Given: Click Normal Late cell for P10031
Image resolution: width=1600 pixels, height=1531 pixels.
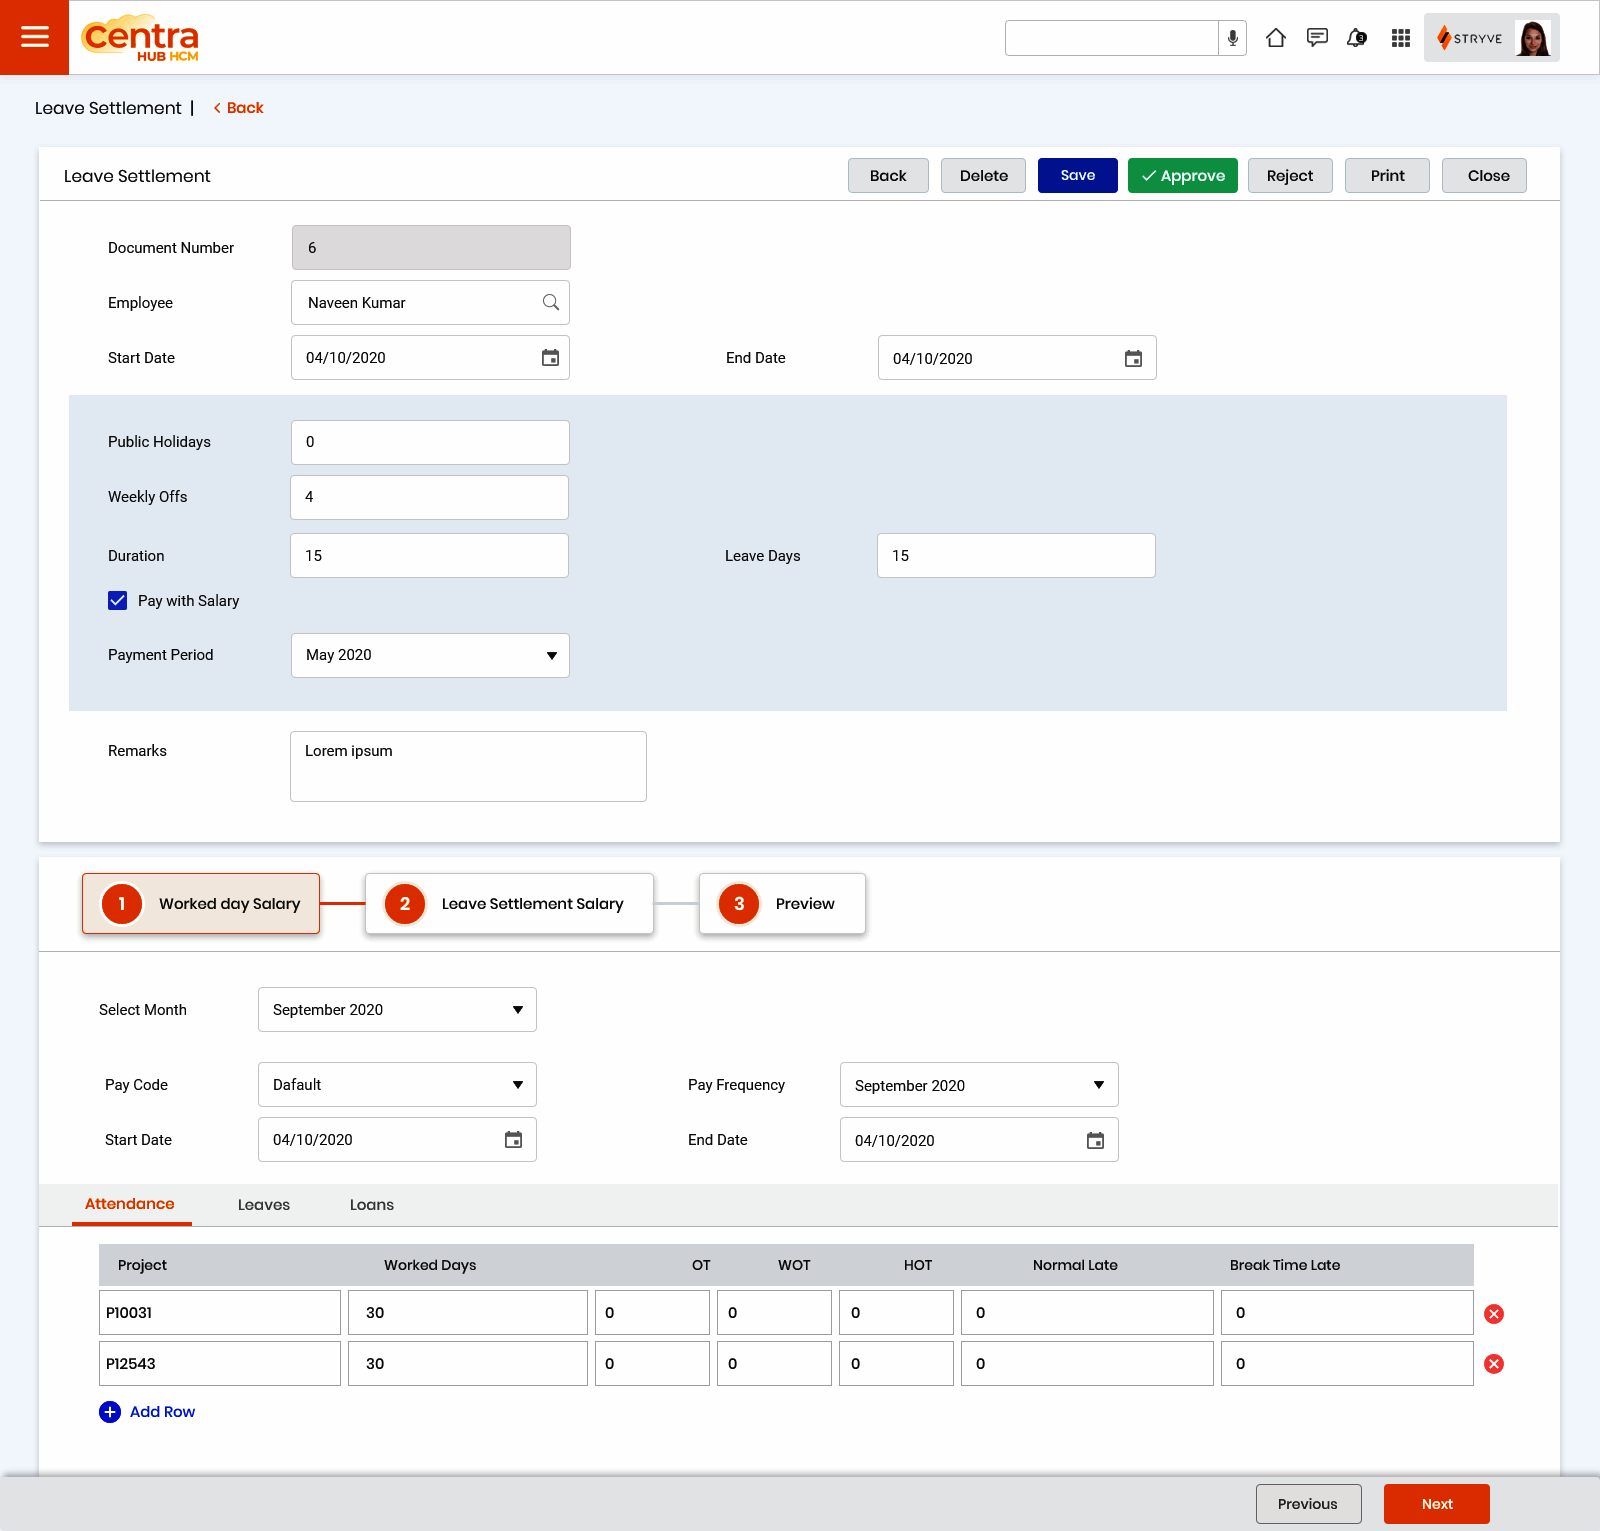Looking at the screenshot, I should [1087, 1313].
